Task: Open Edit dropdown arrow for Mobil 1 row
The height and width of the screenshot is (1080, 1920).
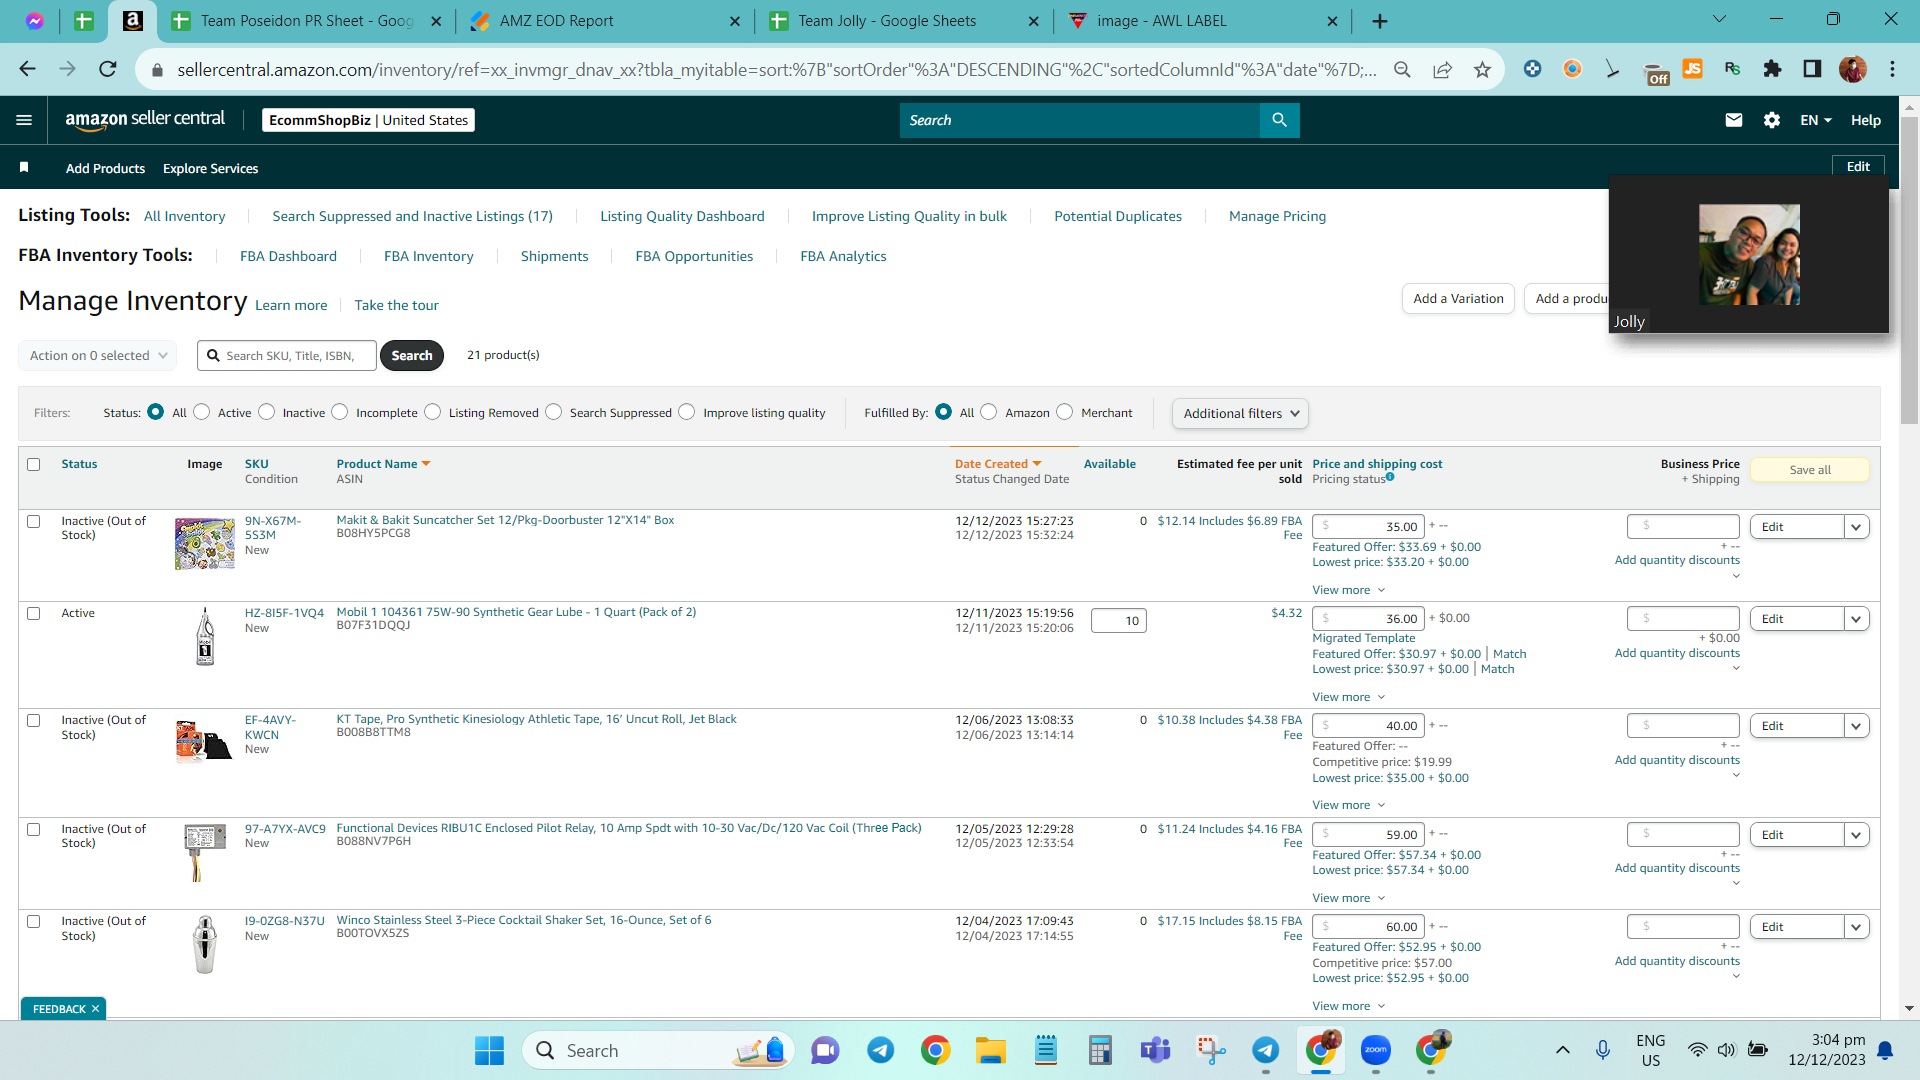Action: pyautogui.click(x=1856, y=619)
